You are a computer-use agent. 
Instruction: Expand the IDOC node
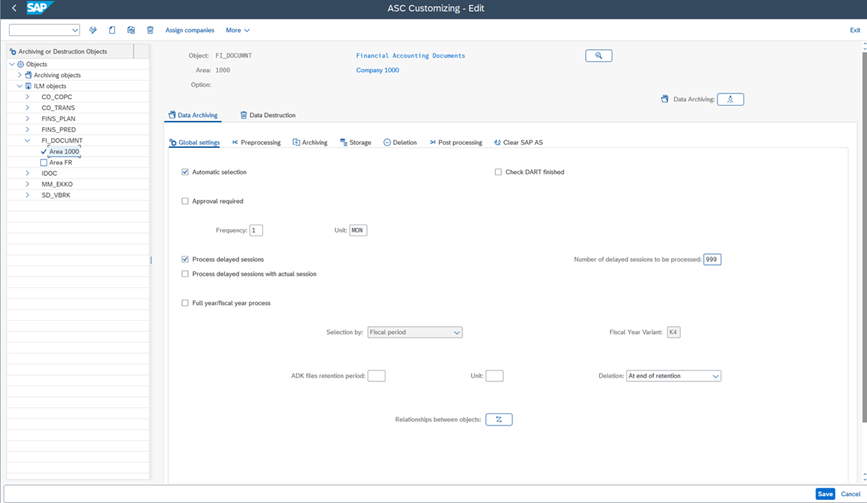(27, 173)
